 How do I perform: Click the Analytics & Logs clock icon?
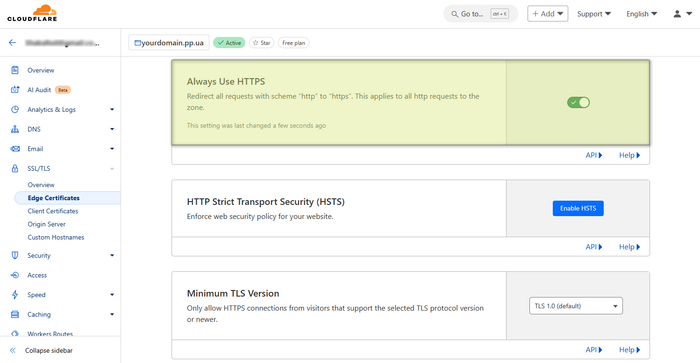pos(15,109)
